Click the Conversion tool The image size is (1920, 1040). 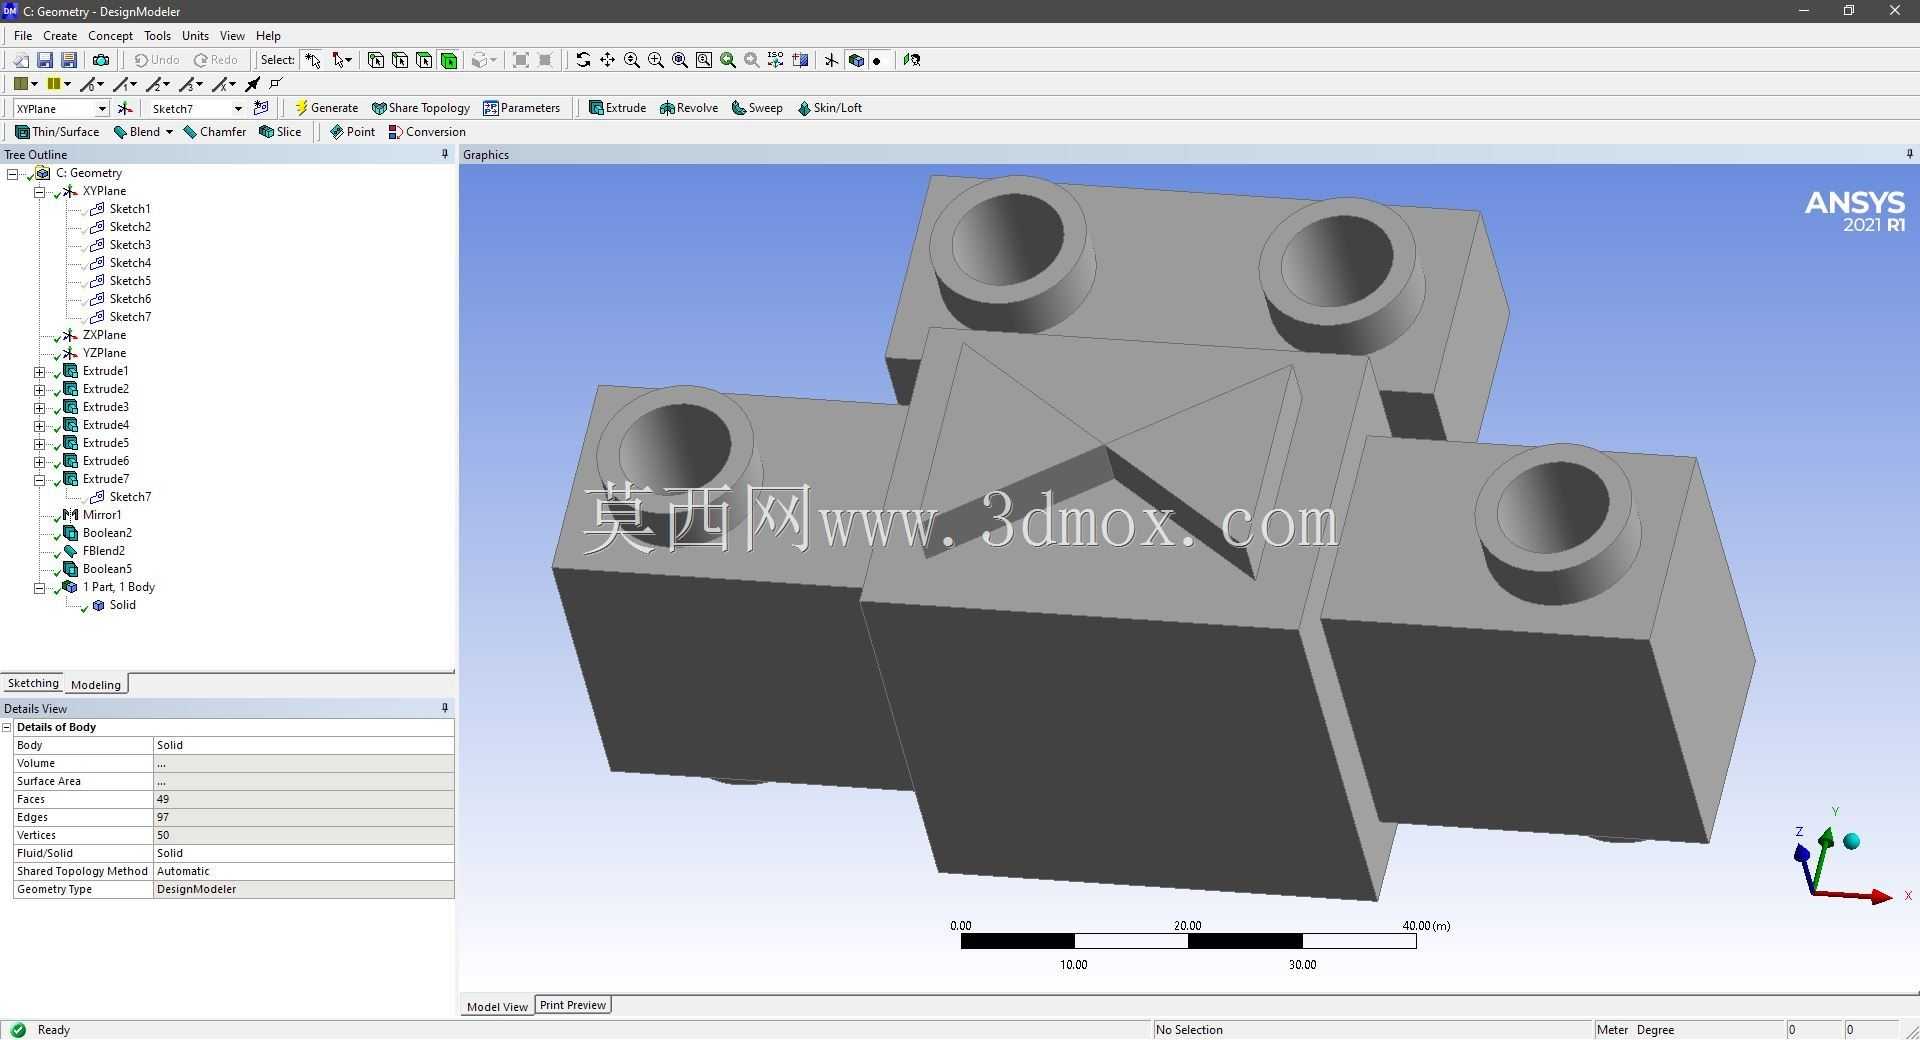(x=427, y=132)
